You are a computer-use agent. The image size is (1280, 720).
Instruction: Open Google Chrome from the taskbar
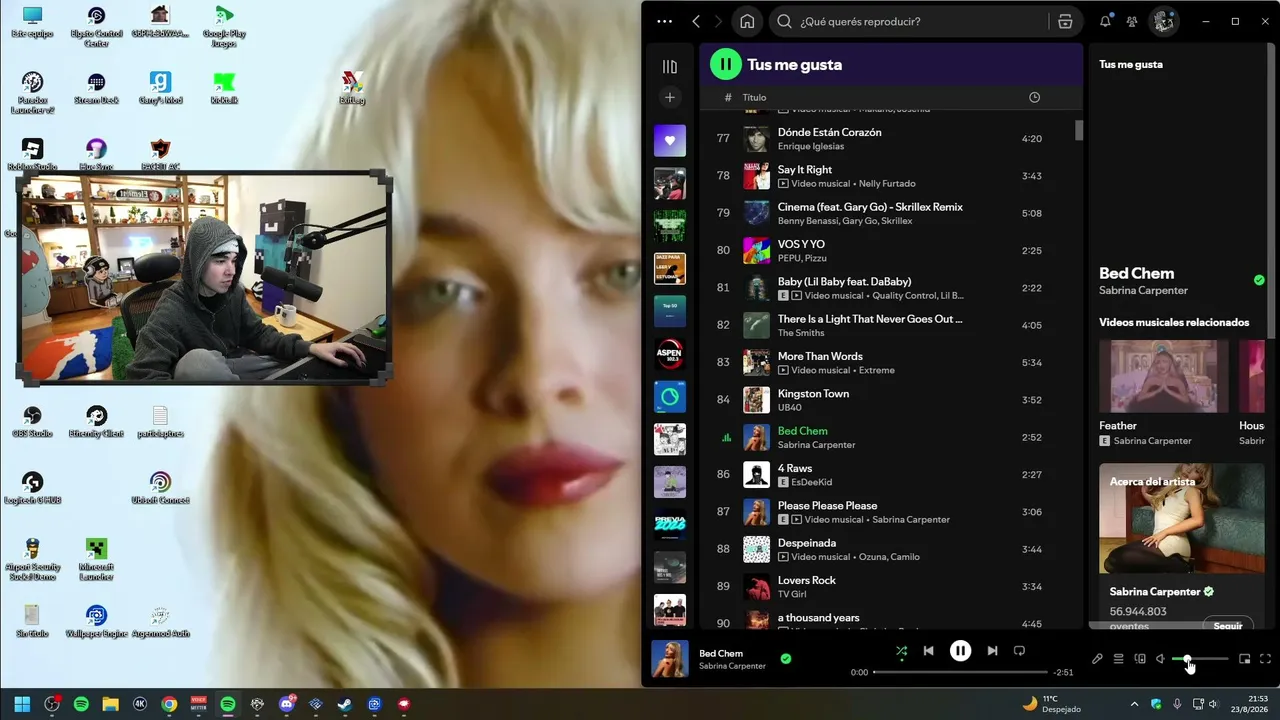pyautogui.click(x=169, y=704)
